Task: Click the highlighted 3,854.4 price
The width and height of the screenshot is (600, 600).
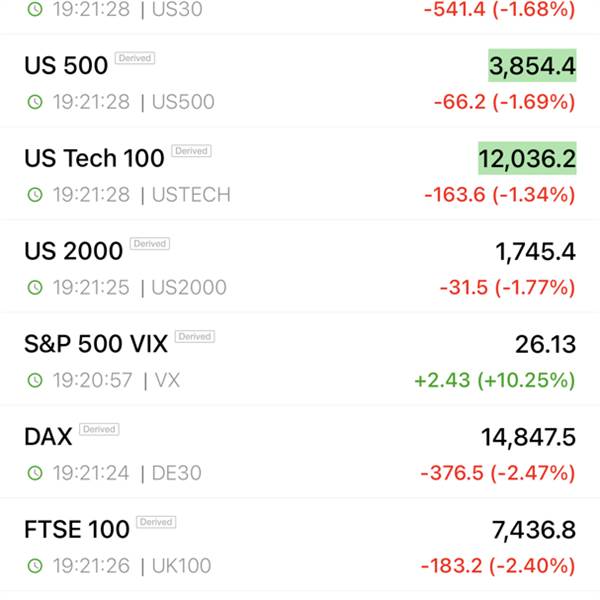Action: 532,65
